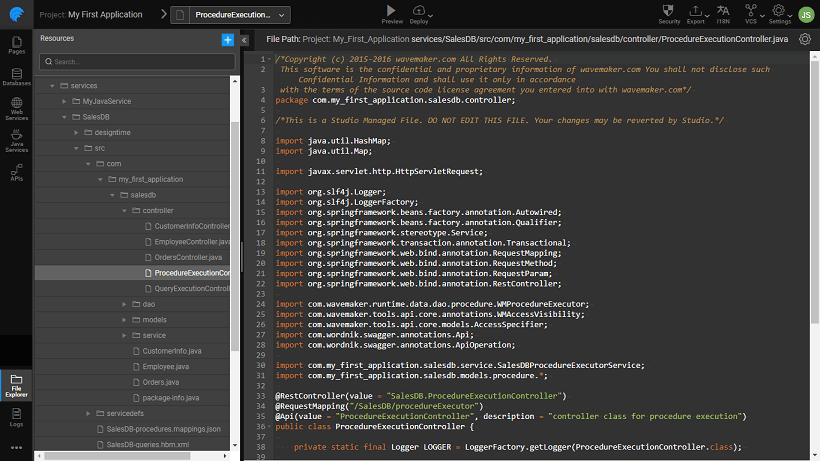The image size is (820, 461).
Task: Click the Resources search field
Action: pyautogui.click(x=135, y=62)
